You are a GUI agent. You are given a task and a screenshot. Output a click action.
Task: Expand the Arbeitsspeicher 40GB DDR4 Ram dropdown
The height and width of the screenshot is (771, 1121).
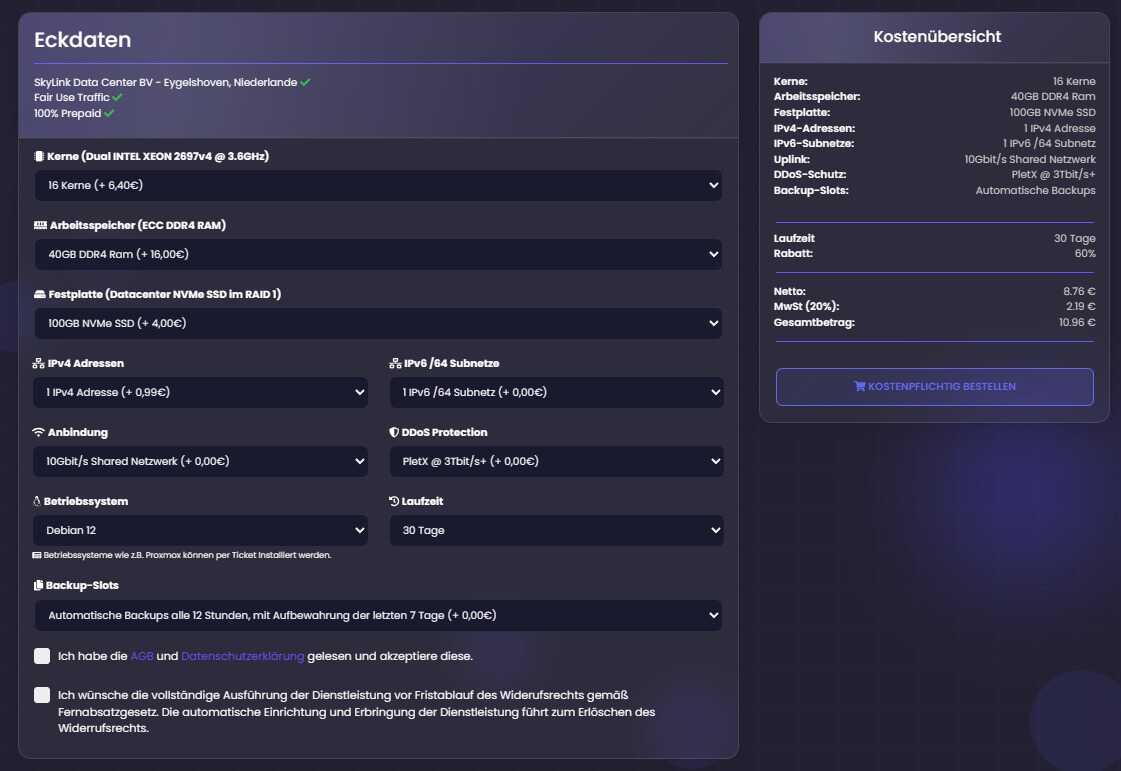click(378, 254)
